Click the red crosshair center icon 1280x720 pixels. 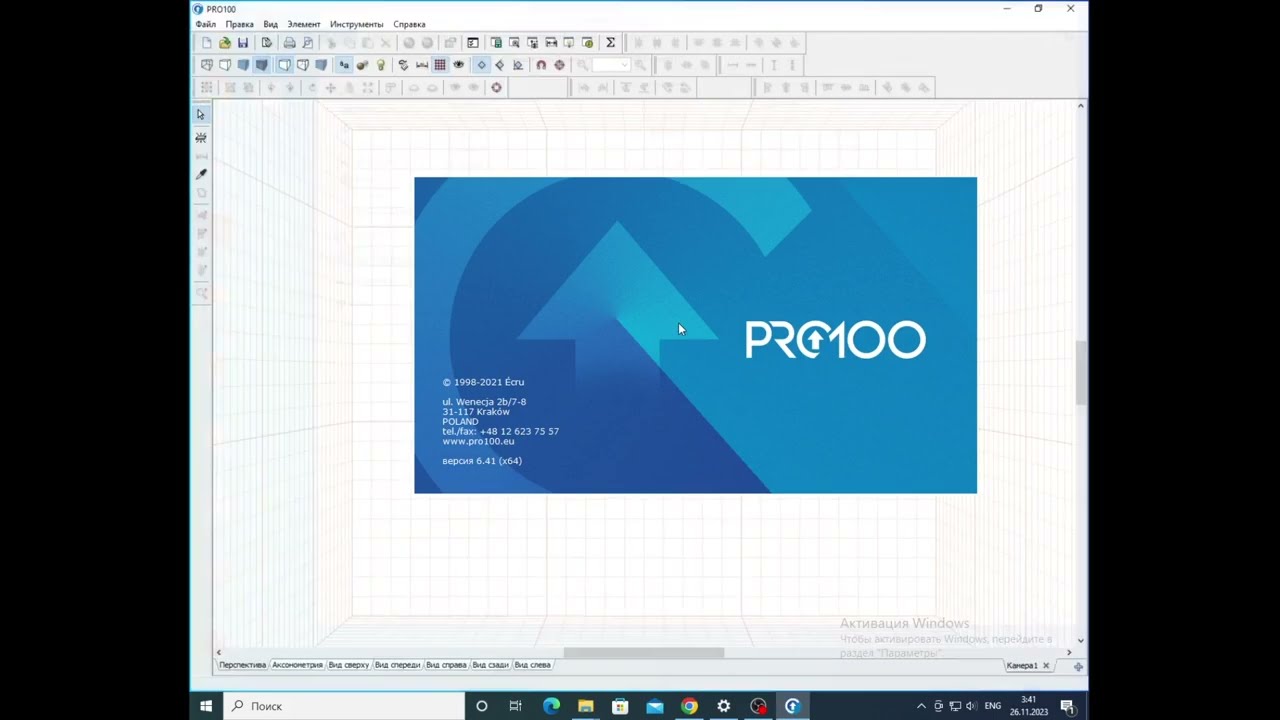pyautogui.click(x=559, y=65)
